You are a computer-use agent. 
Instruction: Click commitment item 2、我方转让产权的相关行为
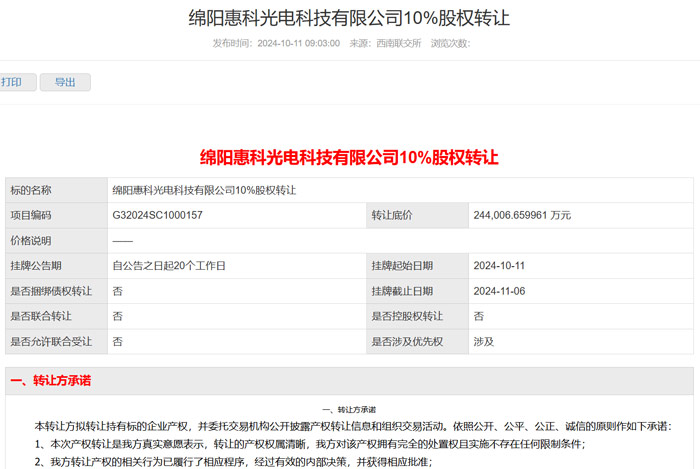pos(233,462)
